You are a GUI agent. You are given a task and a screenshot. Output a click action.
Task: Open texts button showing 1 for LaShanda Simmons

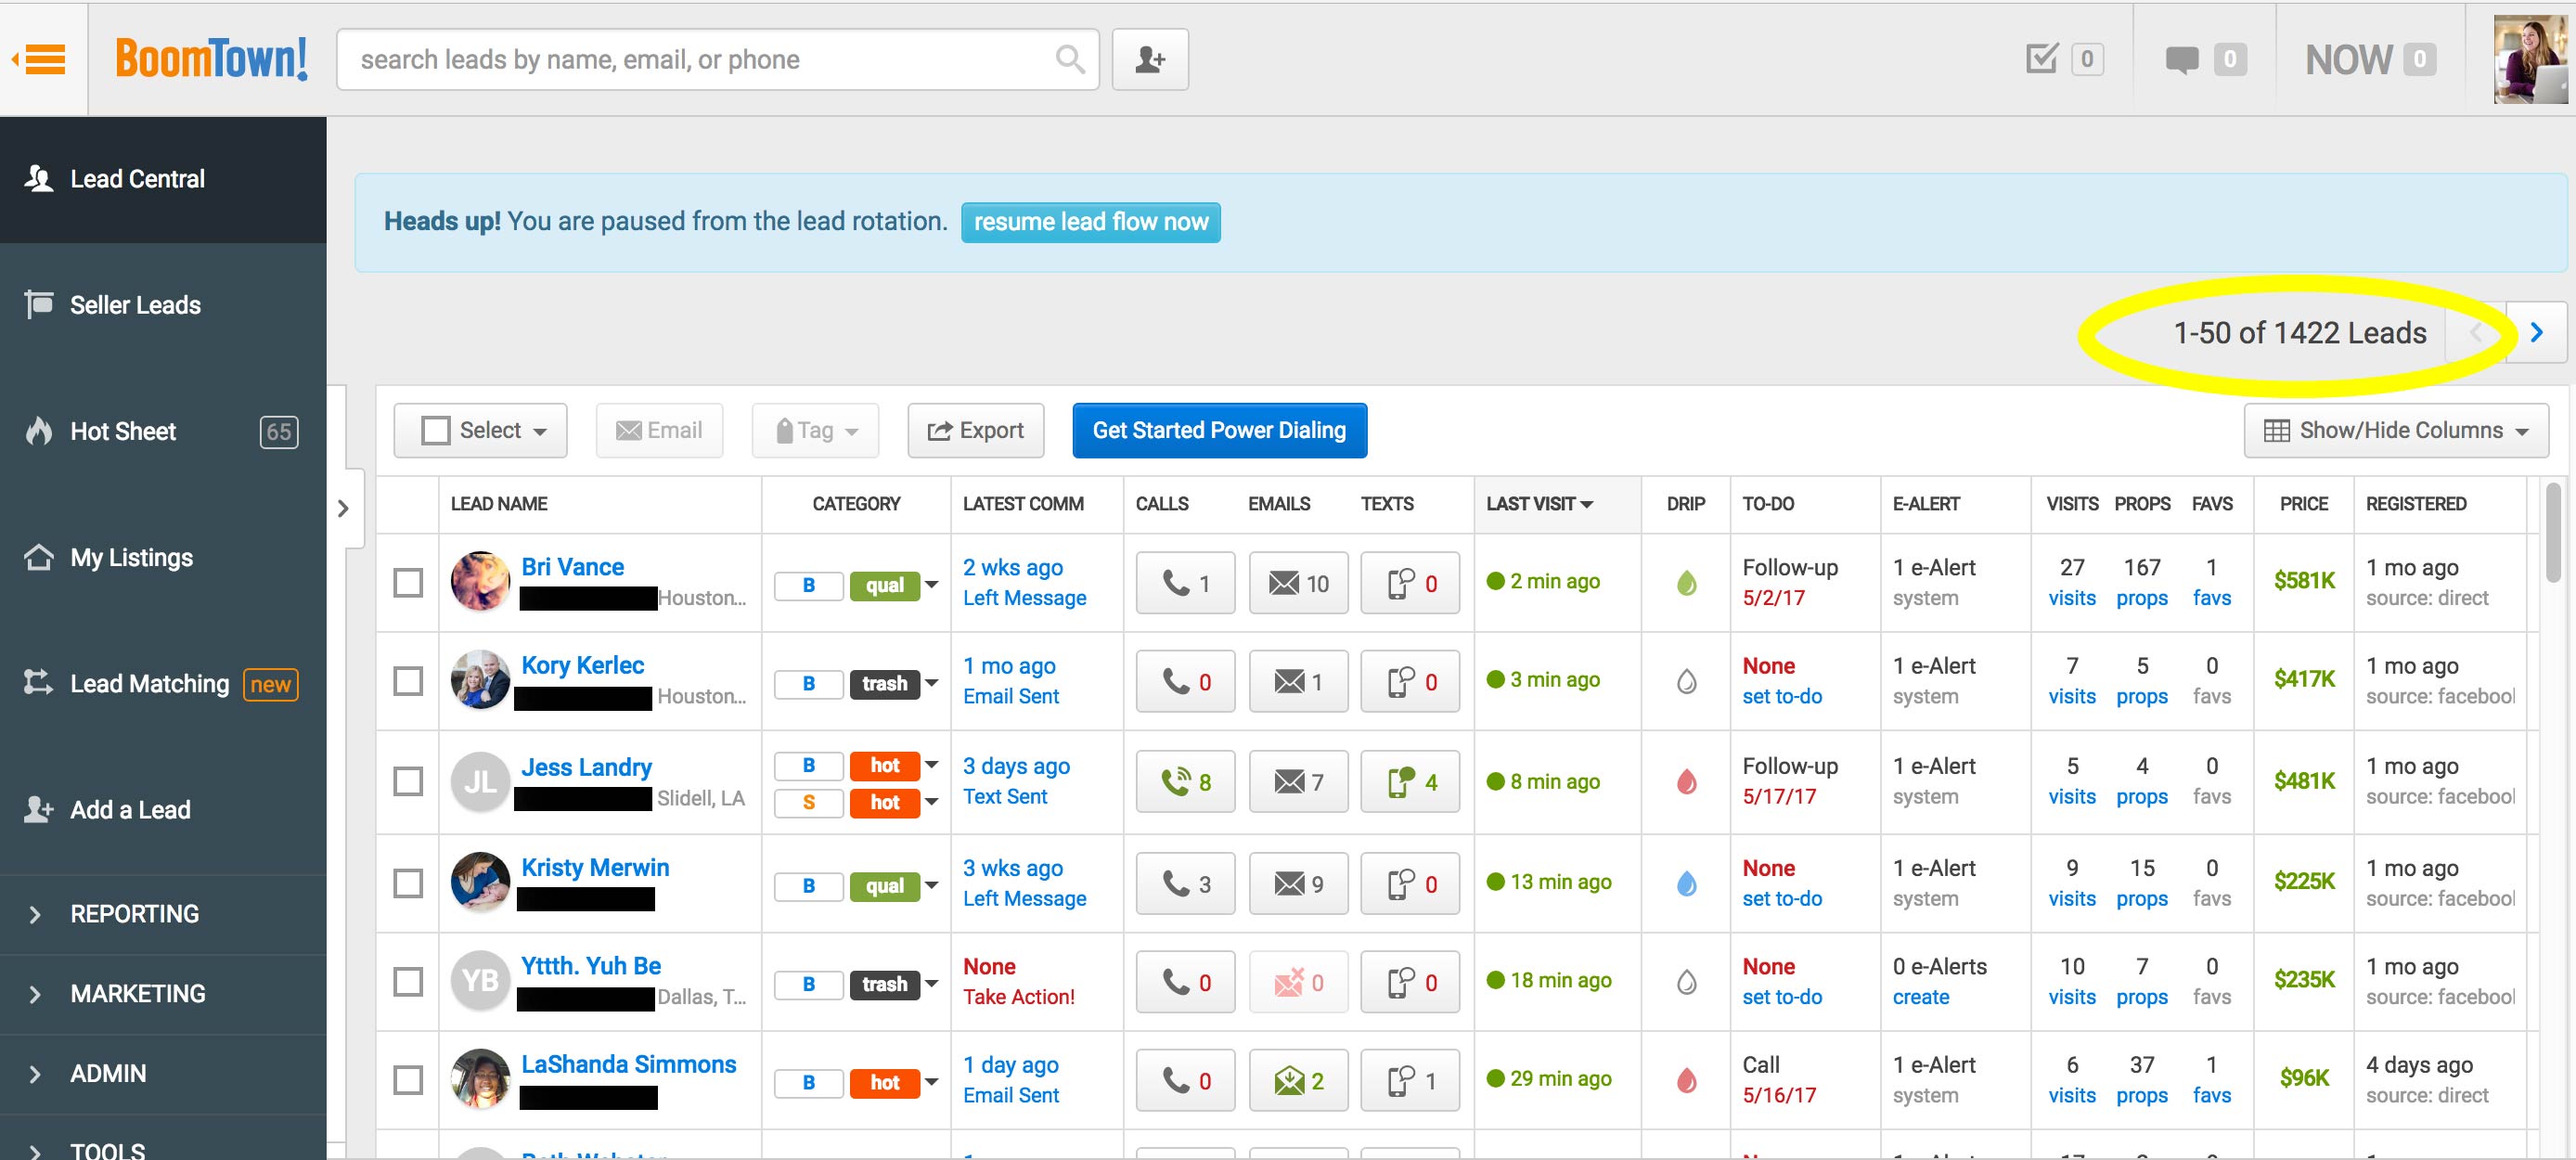[1410, 1081]
